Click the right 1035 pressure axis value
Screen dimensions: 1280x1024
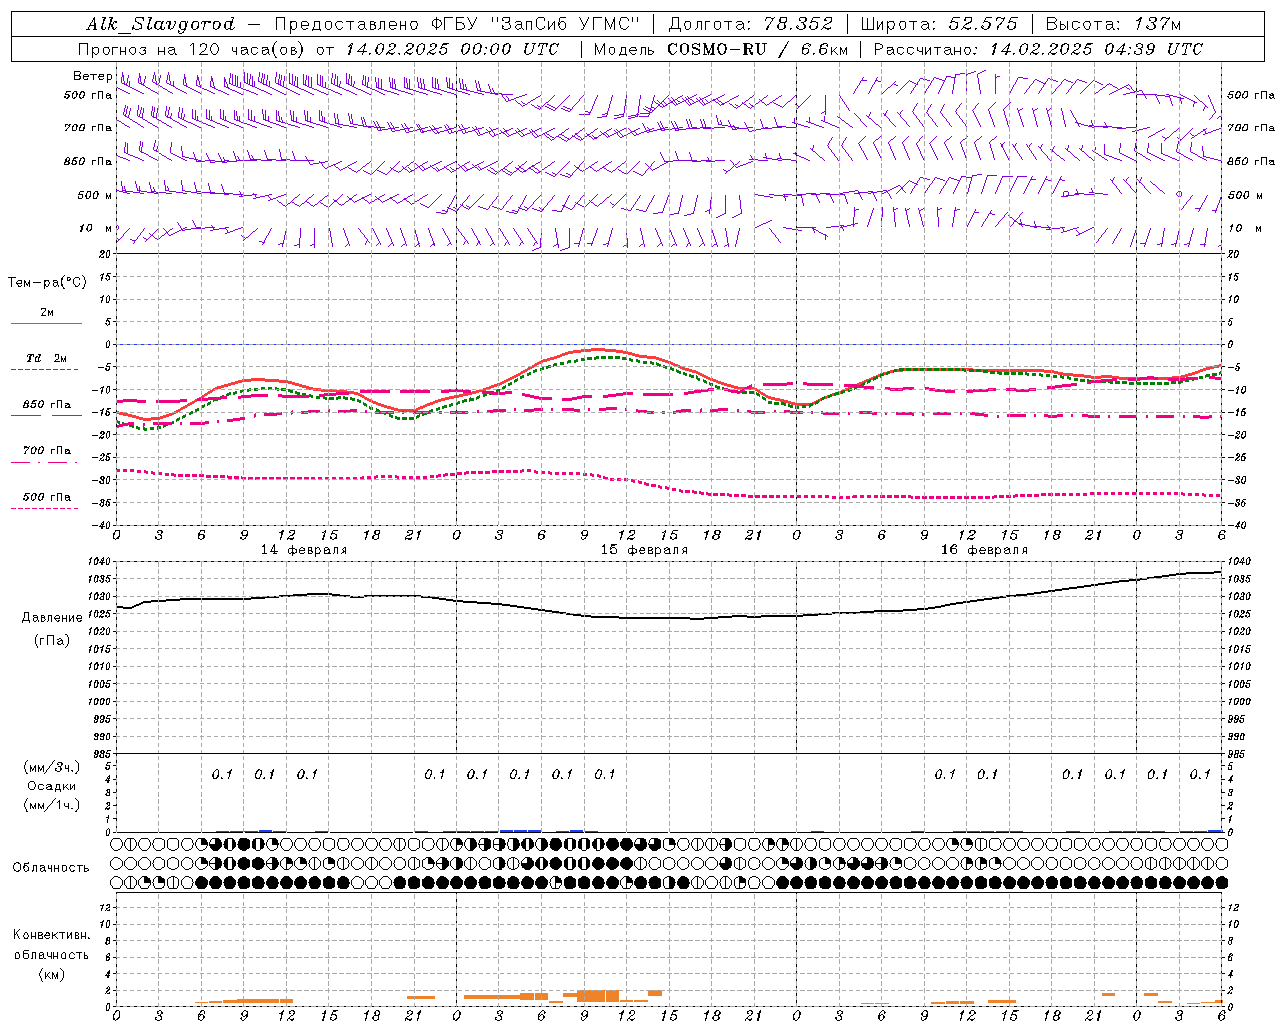click(x=1239, y=579)
